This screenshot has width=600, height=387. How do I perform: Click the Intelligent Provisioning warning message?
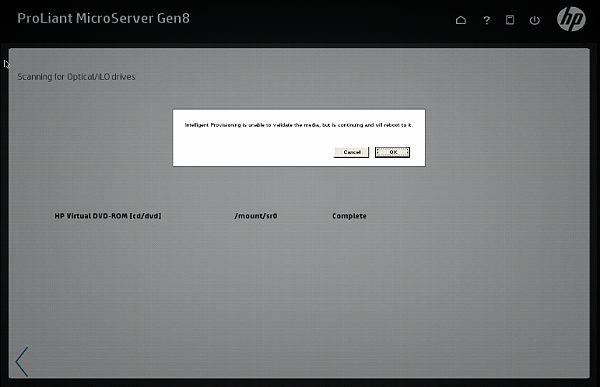pos(299,125)
